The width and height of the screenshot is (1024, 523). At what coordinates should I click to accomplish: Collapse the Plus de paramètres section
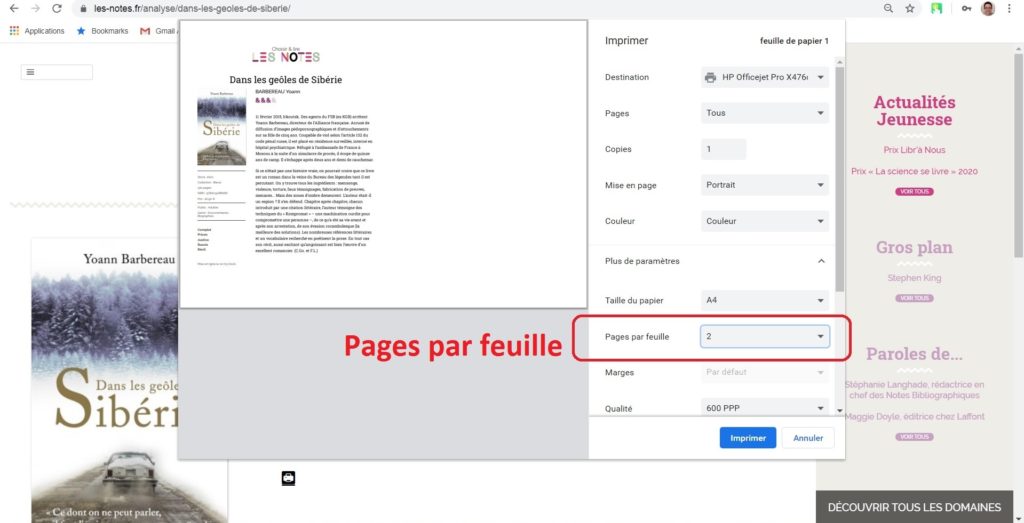(821, 261)
